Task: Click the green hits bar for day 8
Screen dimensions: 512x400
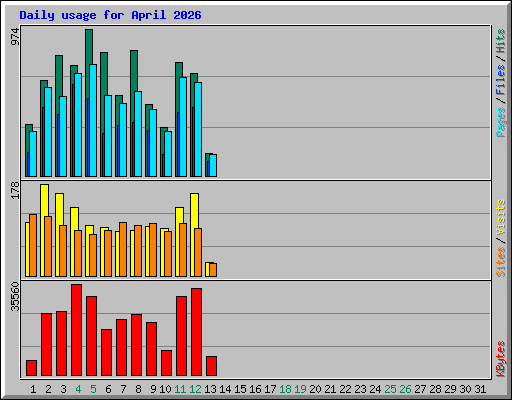Action: point(134,71)
